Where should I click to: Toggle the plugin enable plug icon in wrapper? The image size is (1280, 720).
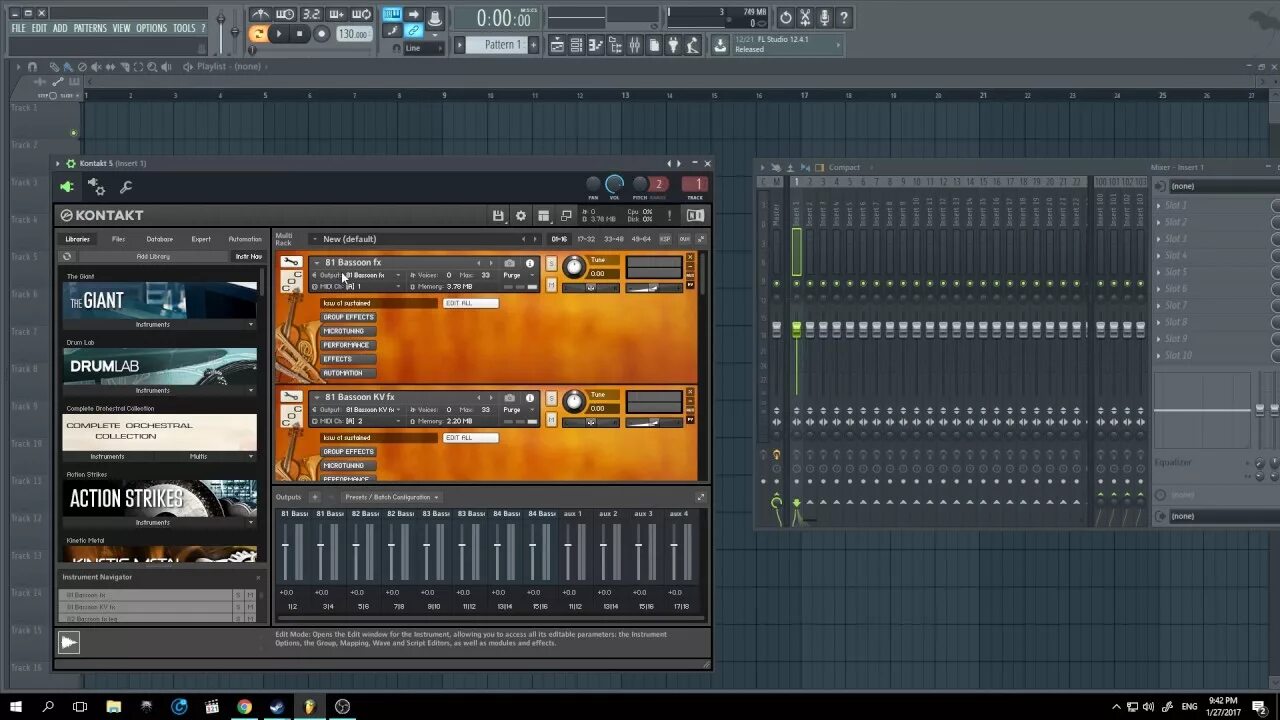(x=66, y=186)
